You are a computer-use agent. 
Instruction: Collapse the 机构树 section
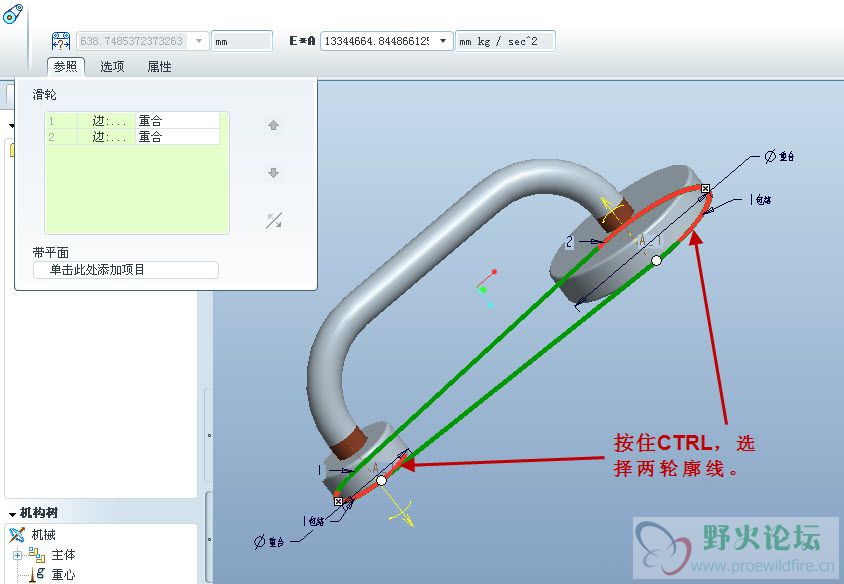[12, 514]
